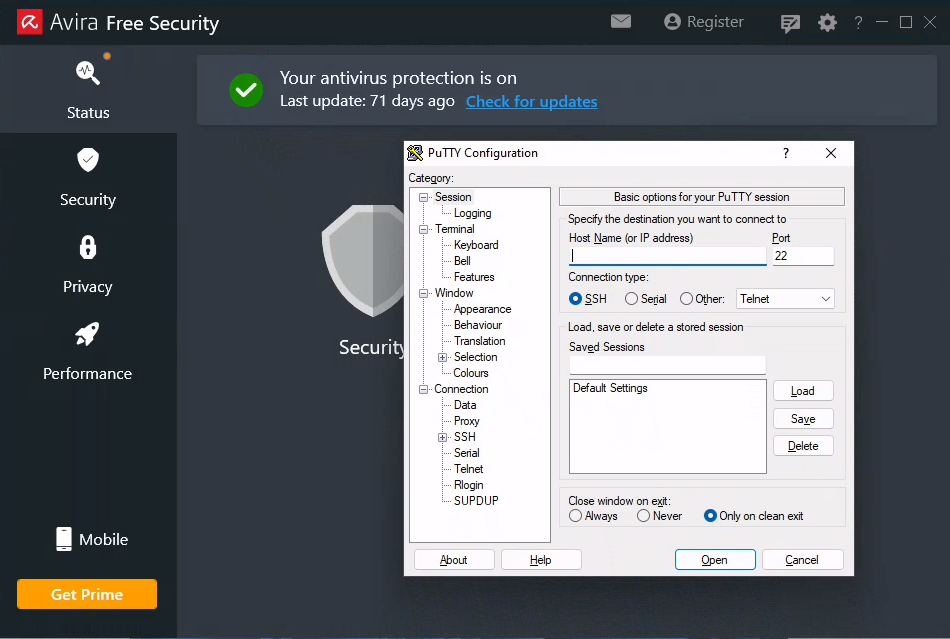Click the Register user account icon
The image size is (950, 639).
click(x=672, y=22)
